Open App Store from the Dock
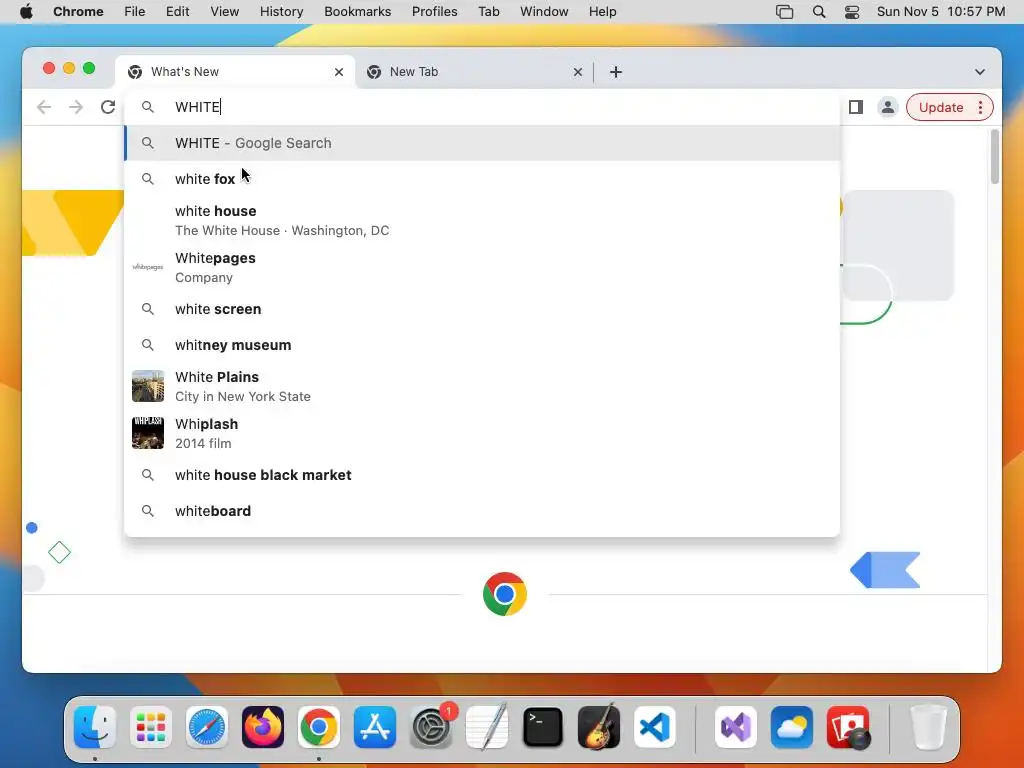Viewport: 1024px width, 768px height. pyautogui.click(x=375, y=727)
